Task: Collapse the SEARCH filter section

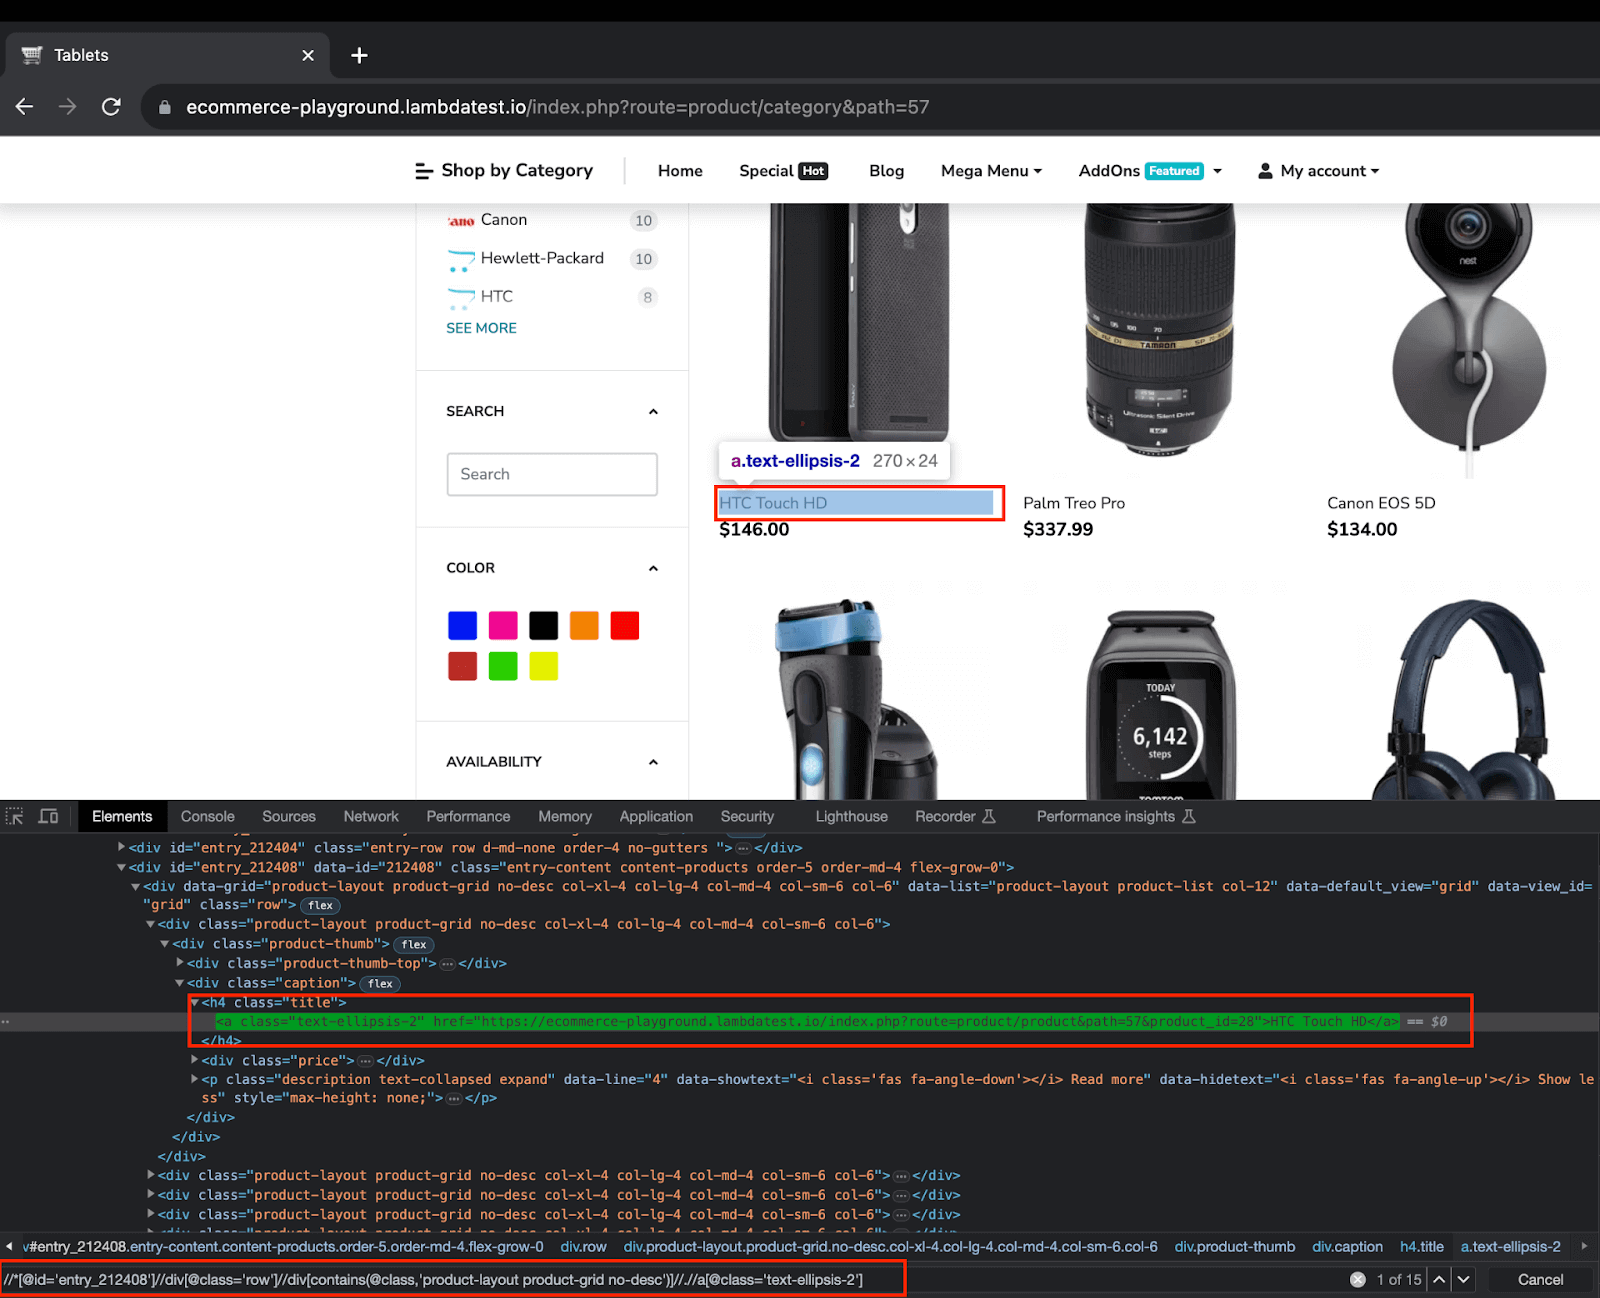Action: point(653,411)
